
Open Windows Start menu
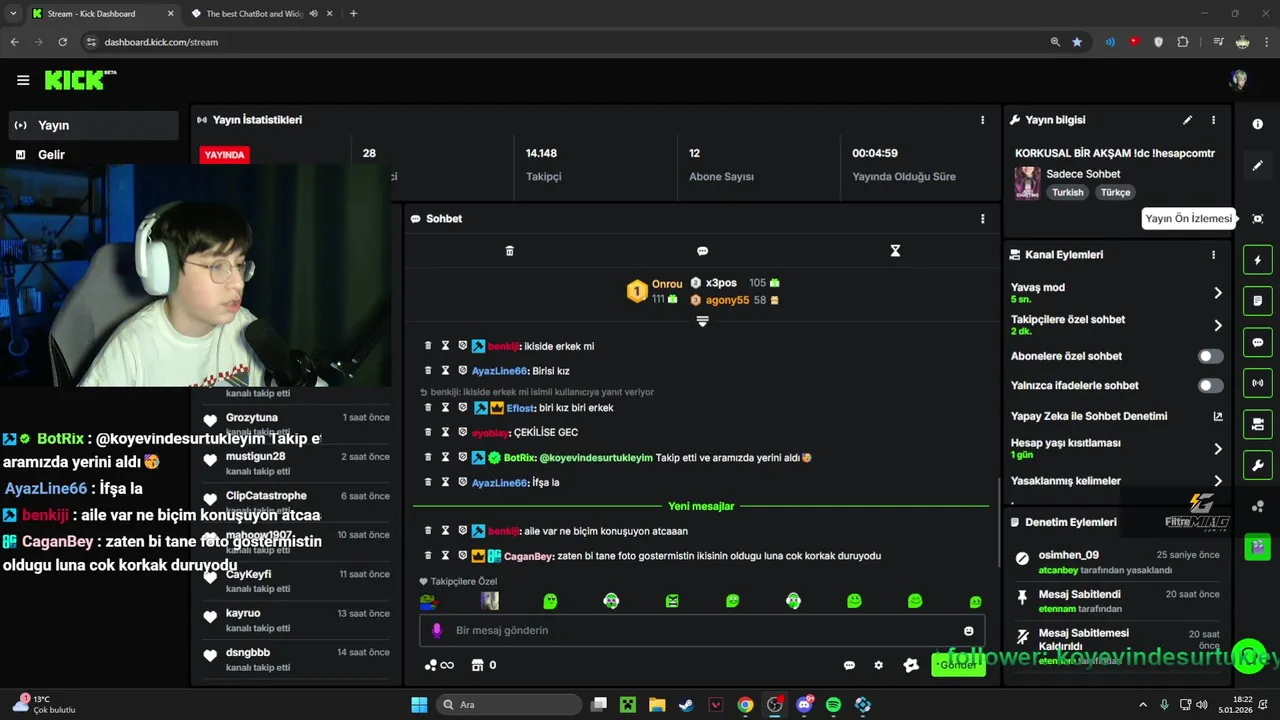point(419,705)
